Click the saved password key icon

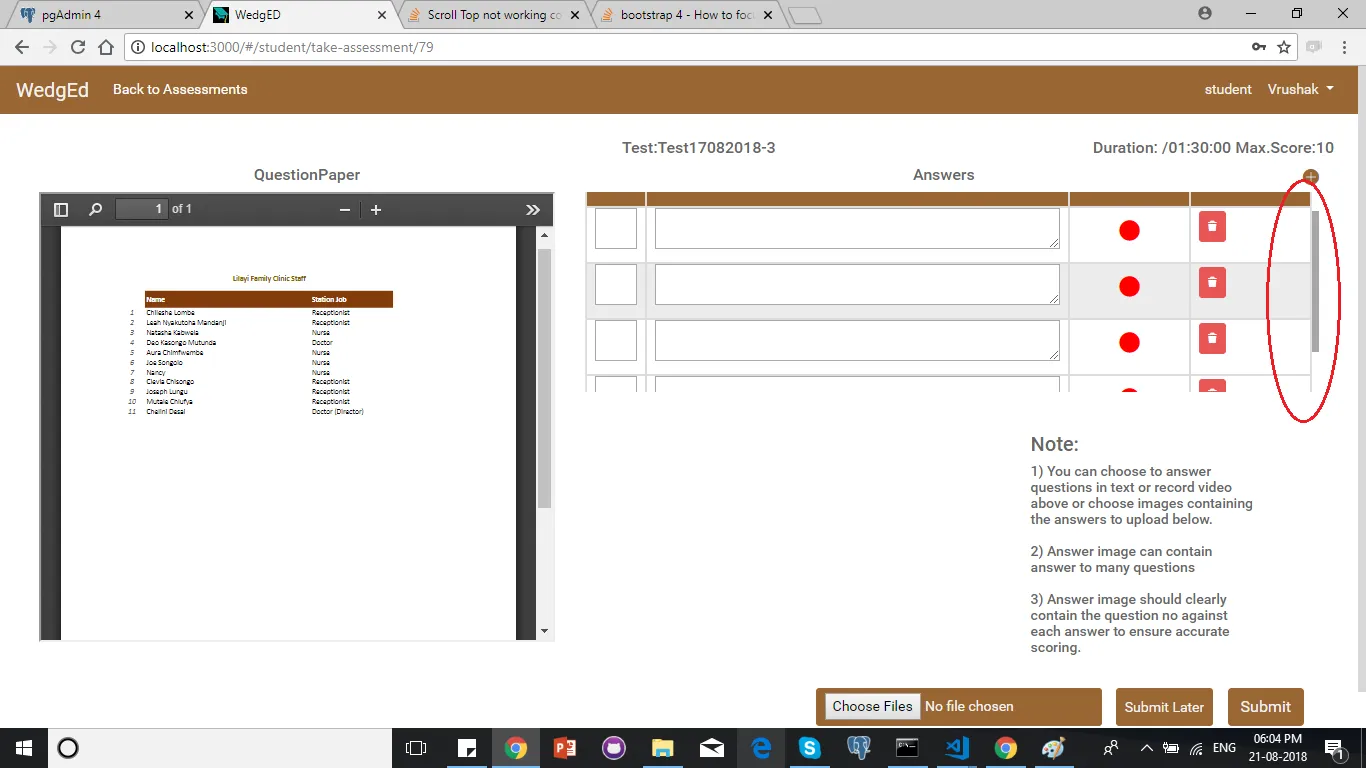1259,47
